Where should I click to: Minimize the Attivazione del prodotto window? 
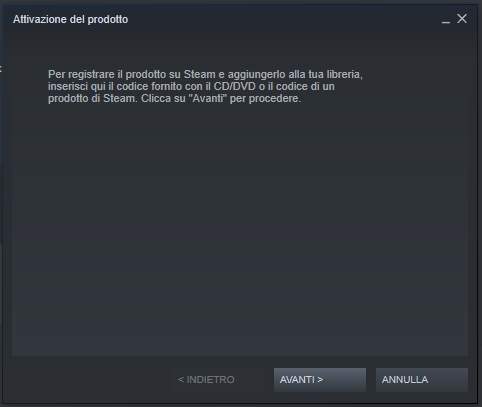(x=446, y=20)
